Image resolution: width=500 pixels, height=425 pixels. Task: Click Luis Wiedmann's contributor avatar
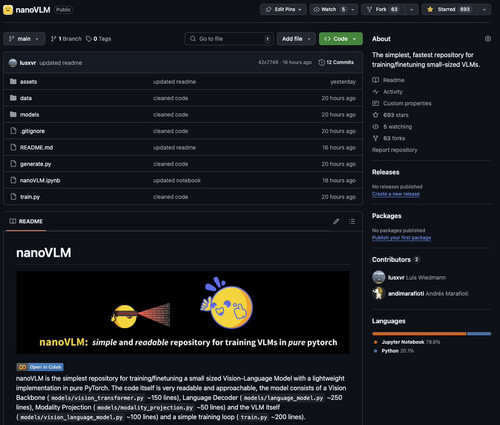[x=378, y=277]
